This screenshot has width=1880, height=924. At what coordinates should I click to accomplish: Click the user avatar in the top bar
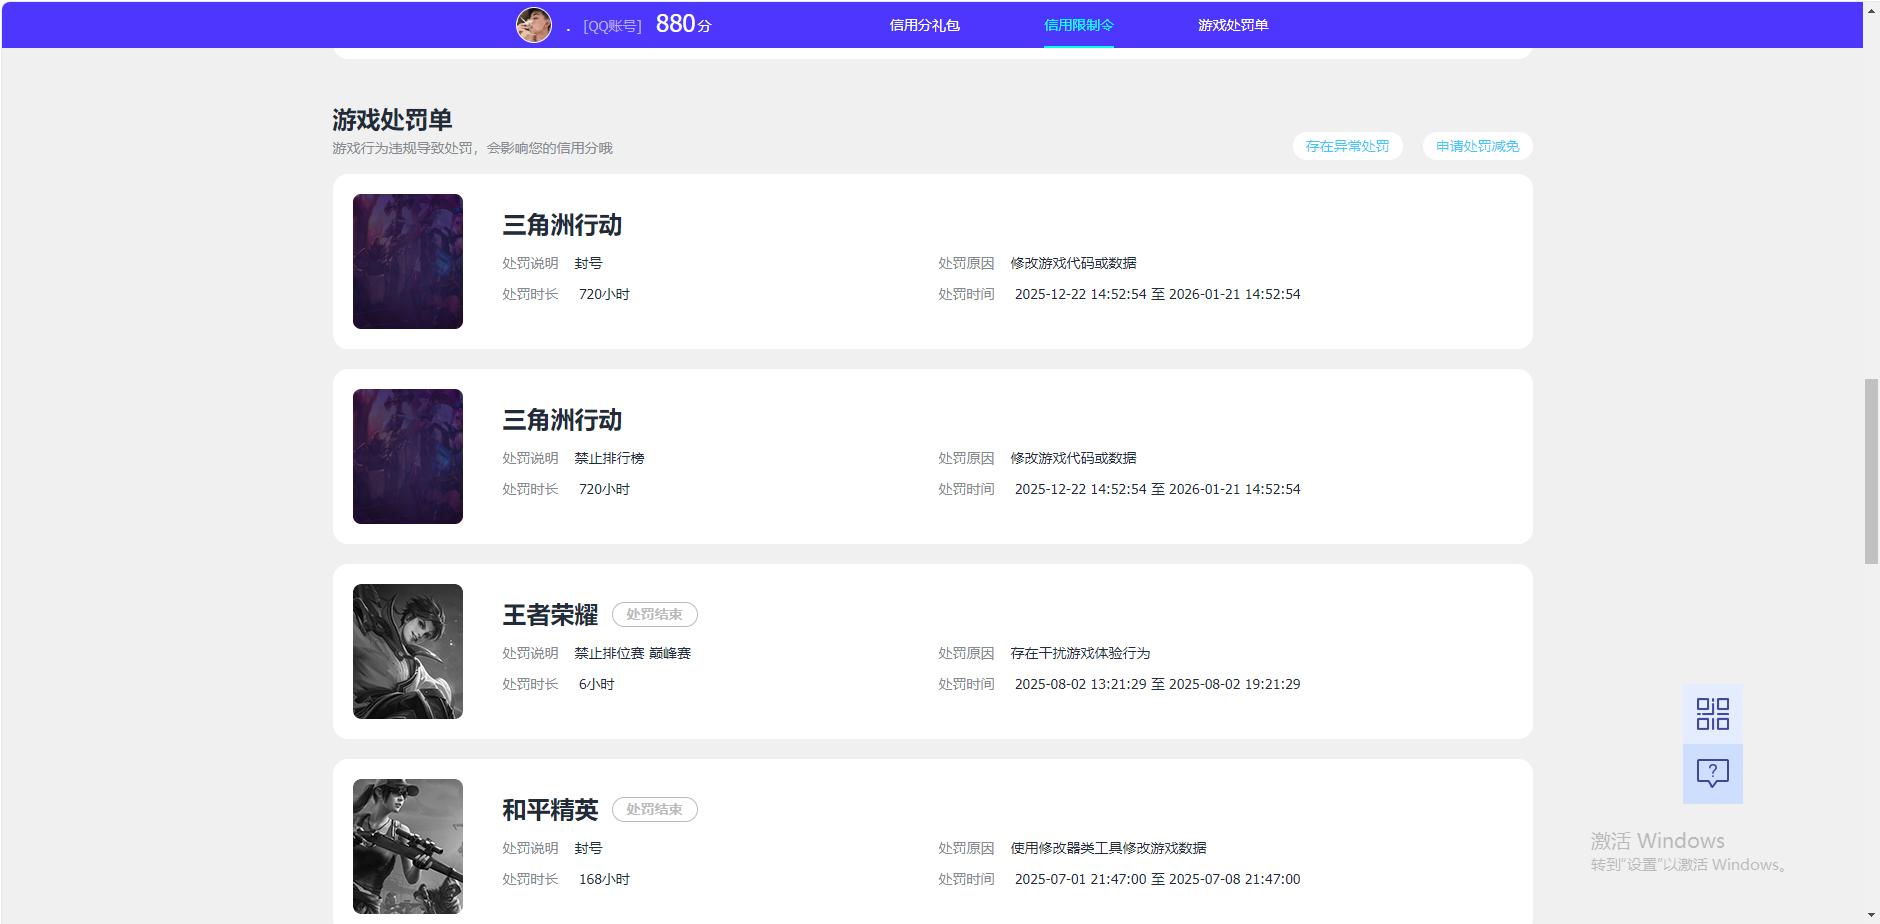[x=533, y=23]
